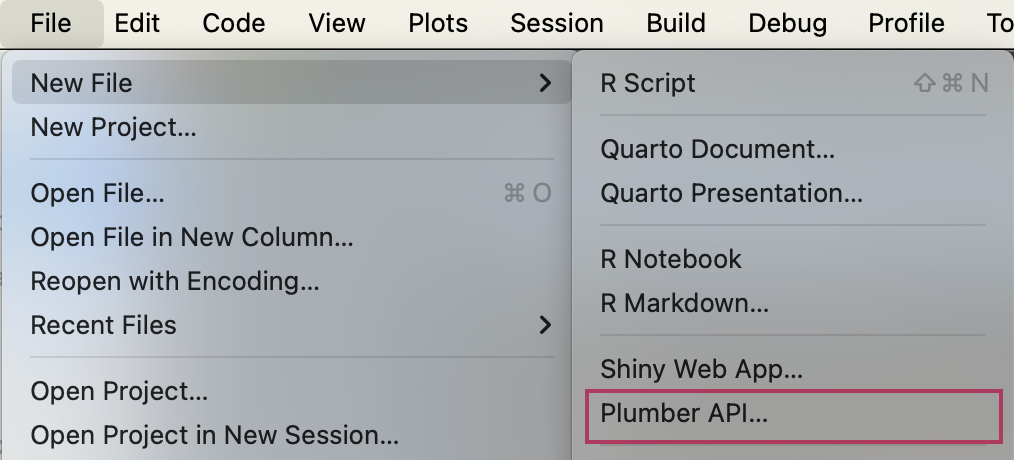The image size is (1014, 460).
Task: Select Open File in New Column
Action: point(192,237)
